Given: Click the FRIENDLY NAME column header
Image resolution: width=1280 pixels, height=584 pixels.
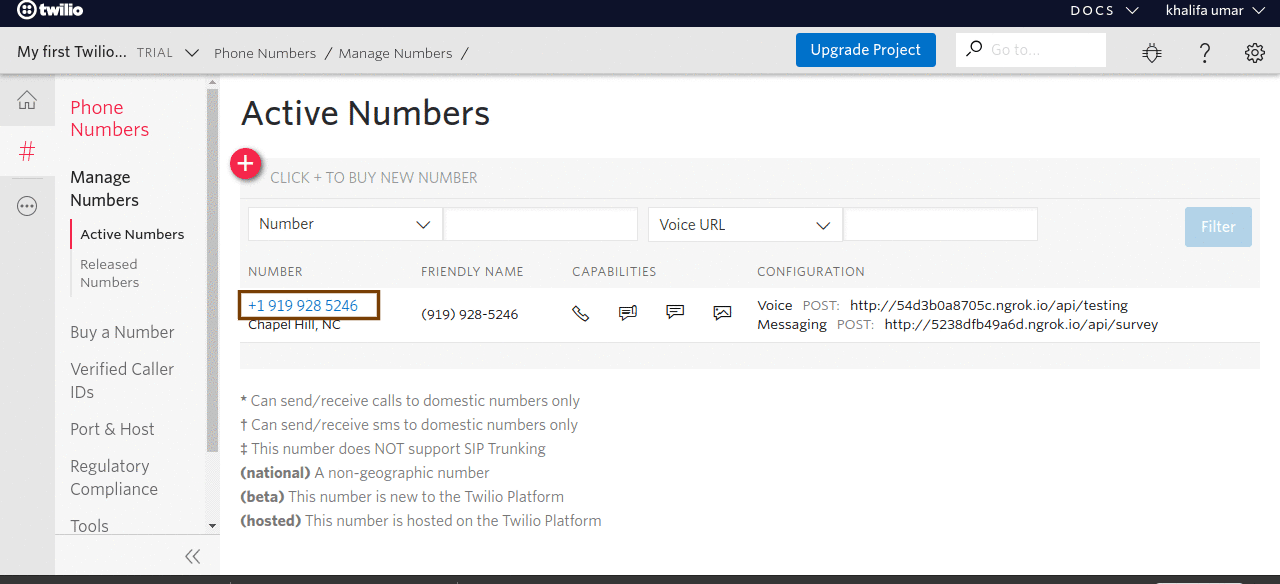Looking at the screenshot, I should [x=472, y=272].
